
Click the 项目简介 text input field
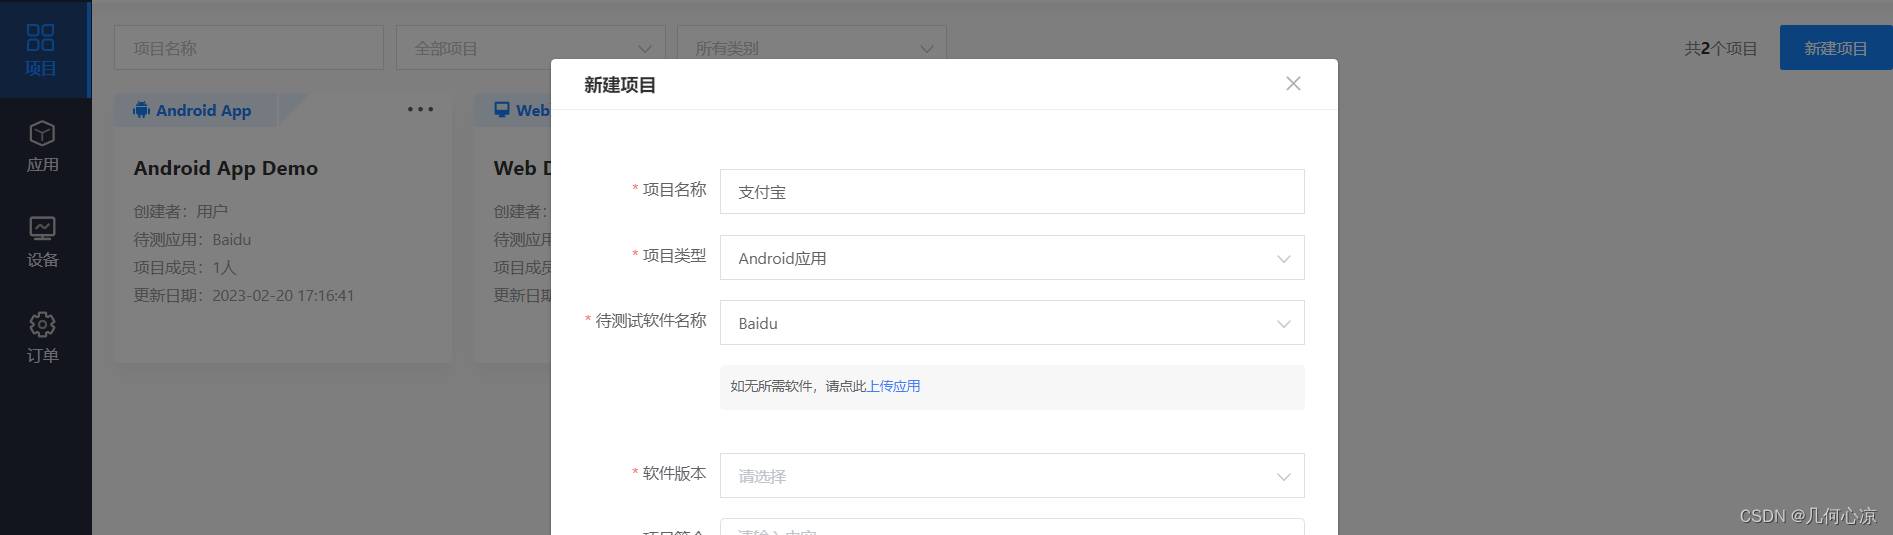[1011, 527]
